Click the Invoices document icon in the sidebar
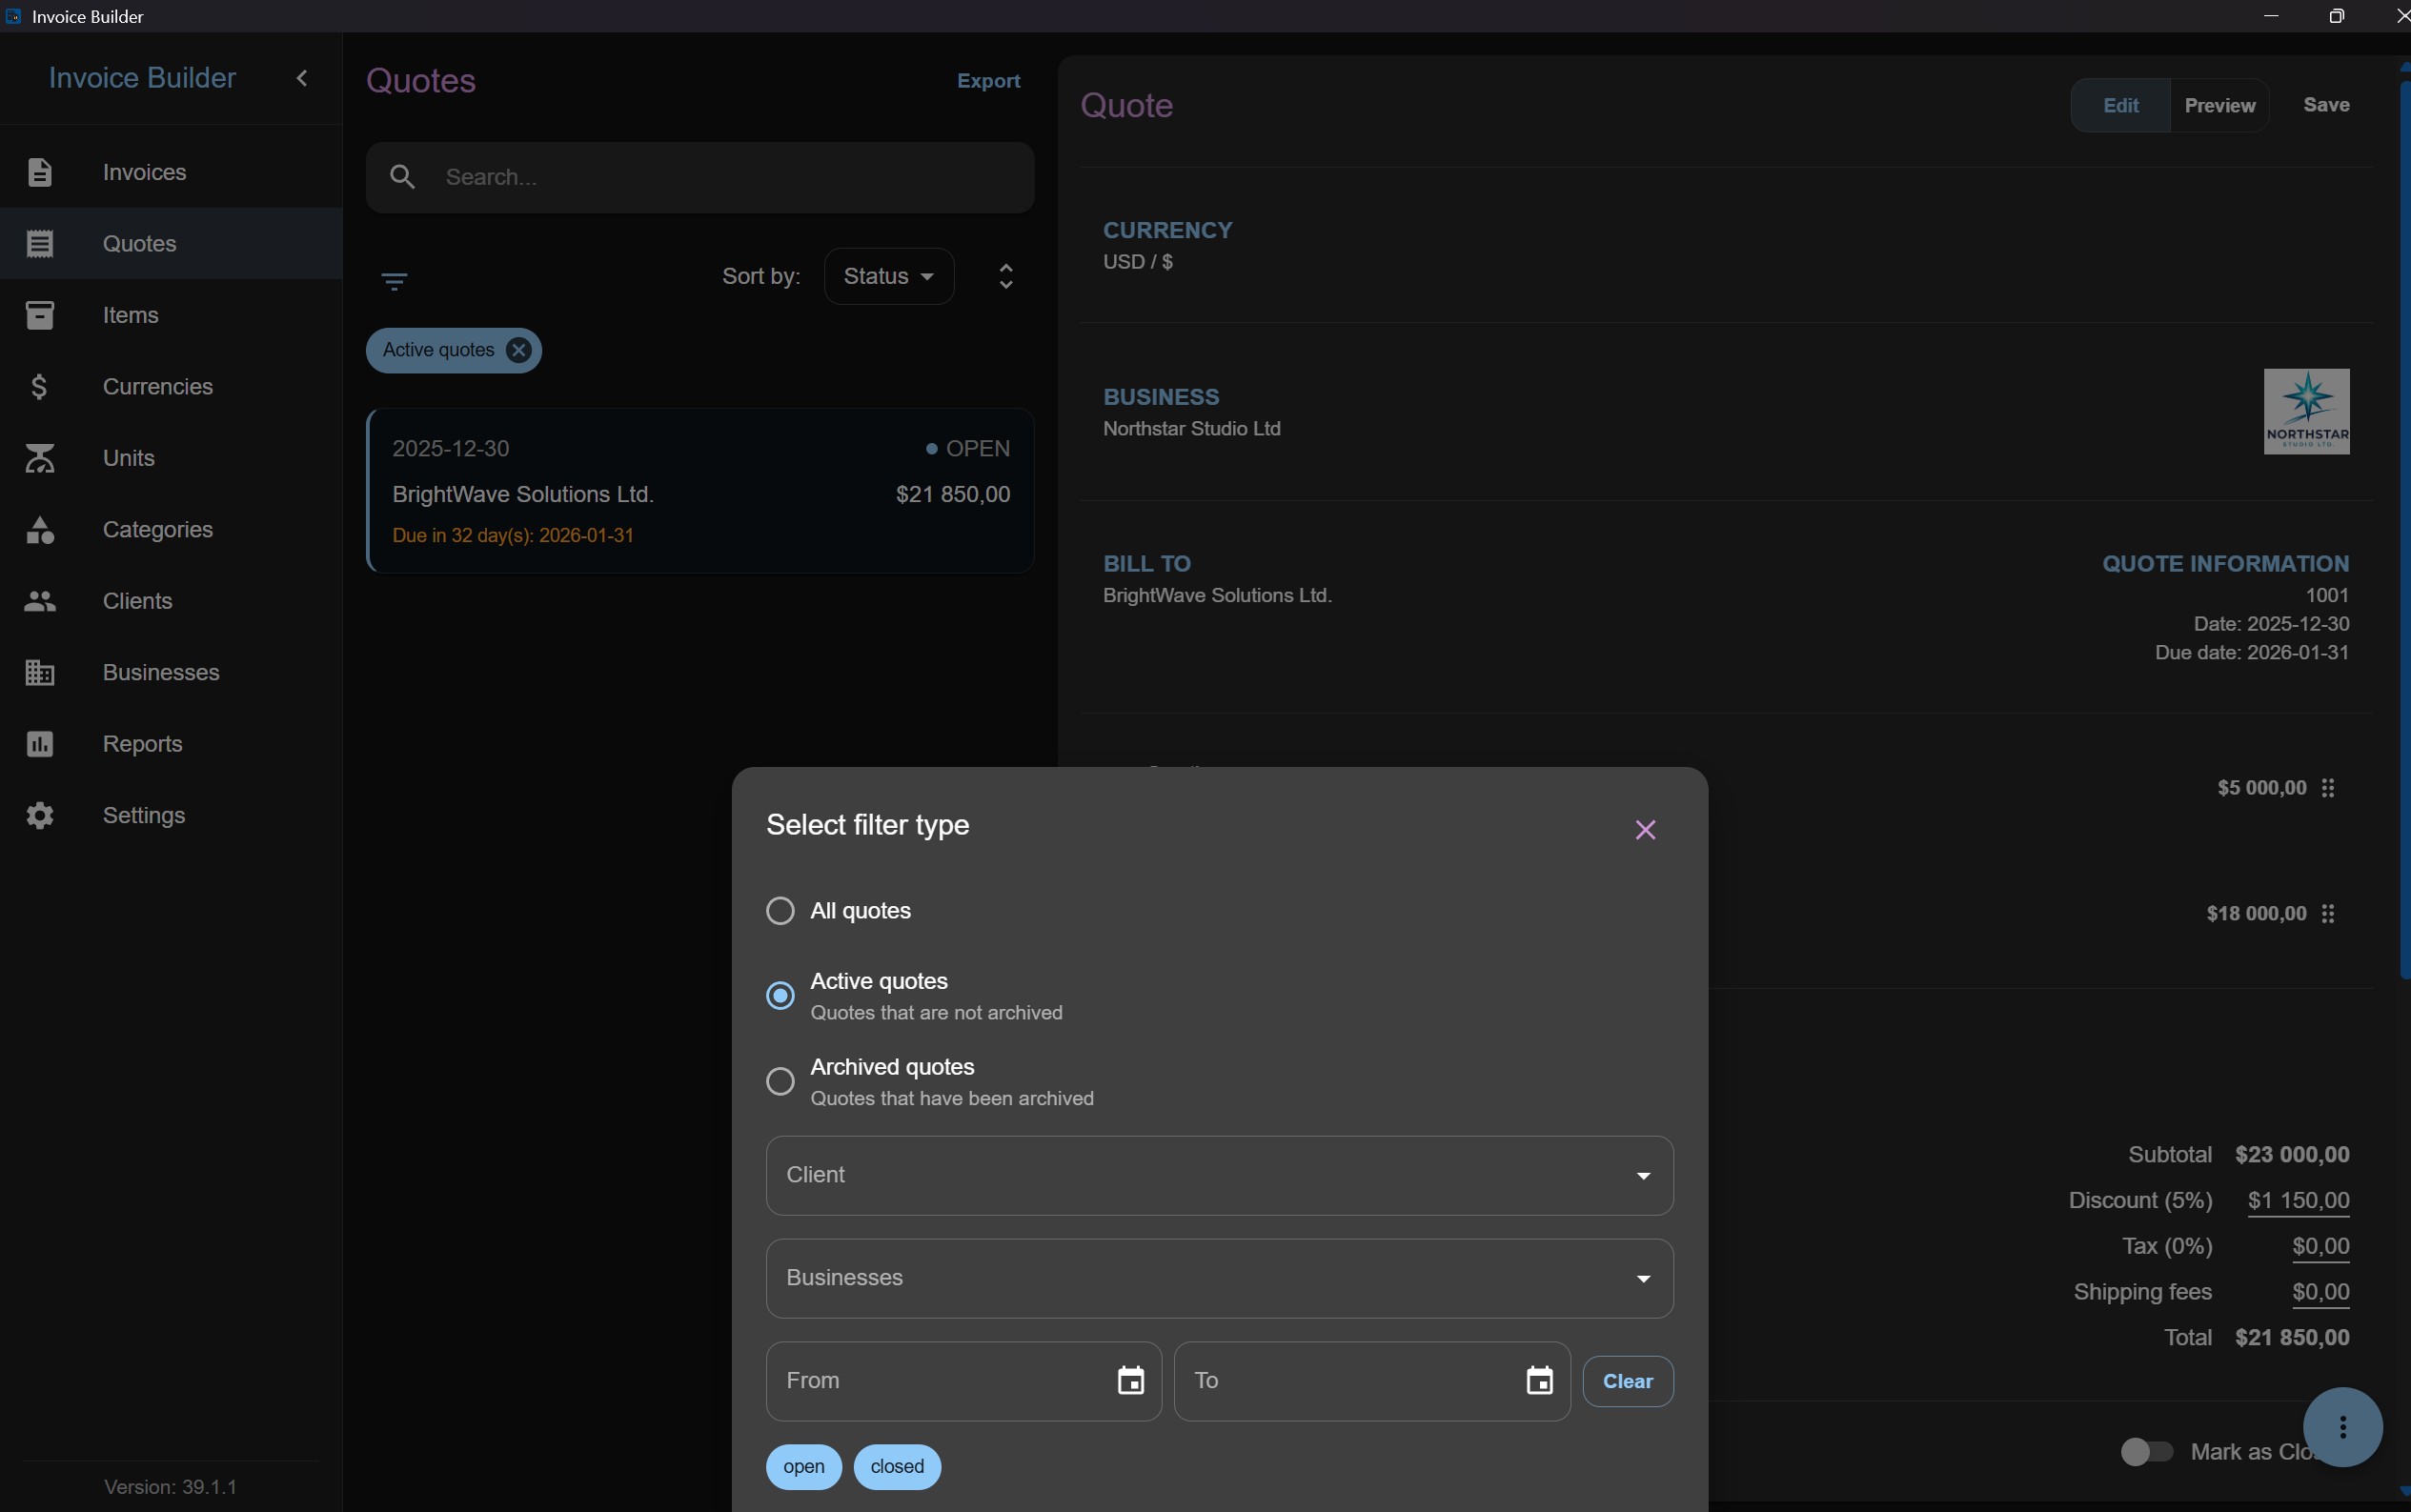 point(39,172)
